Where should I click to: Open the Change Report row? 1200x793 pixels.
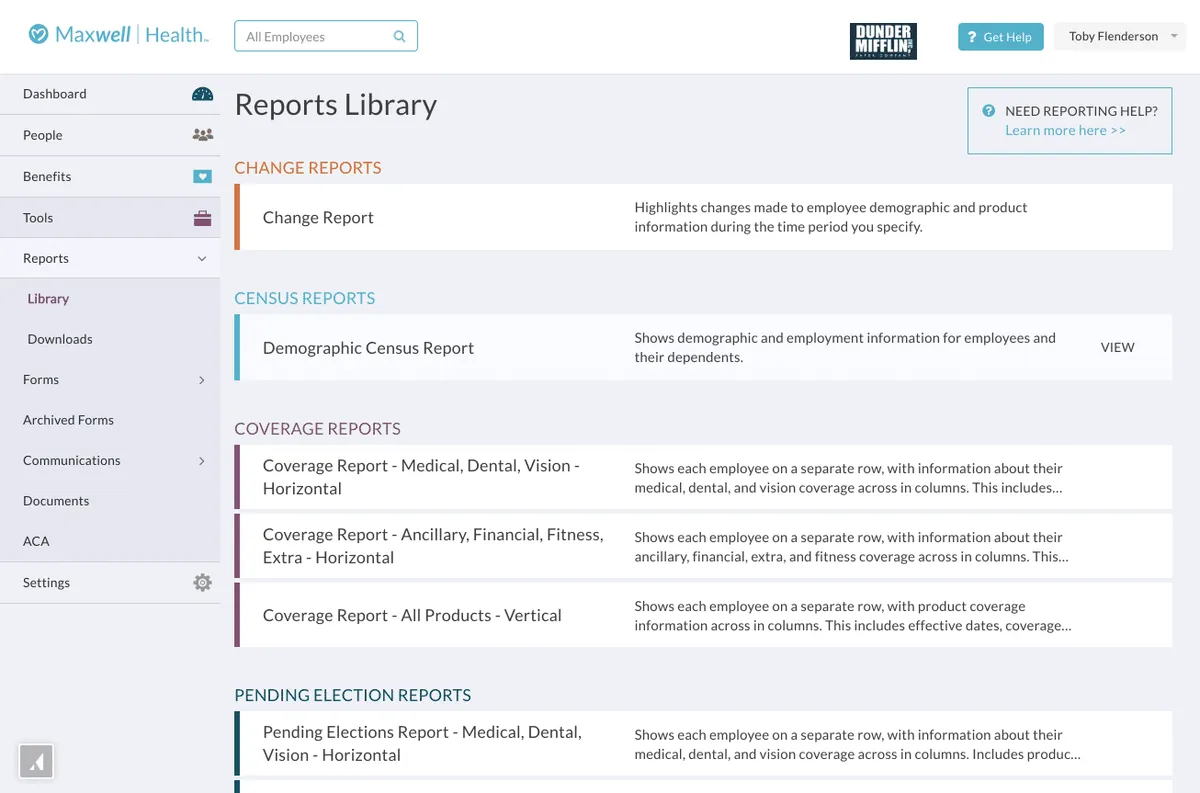[703, 217]
